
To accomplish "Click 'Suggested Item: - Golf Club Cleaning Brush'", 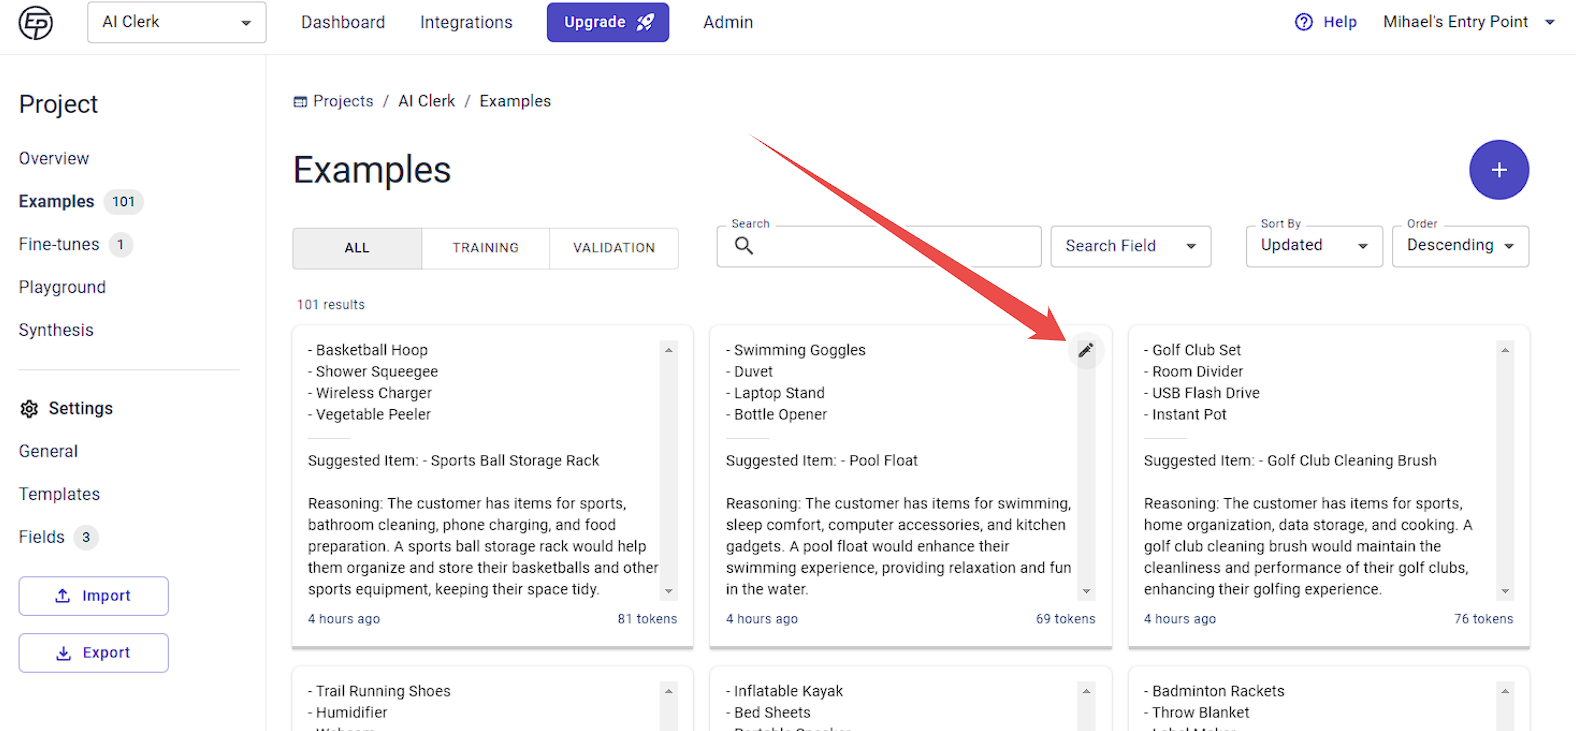I will pyautogui.click(x=1290, y=461).
